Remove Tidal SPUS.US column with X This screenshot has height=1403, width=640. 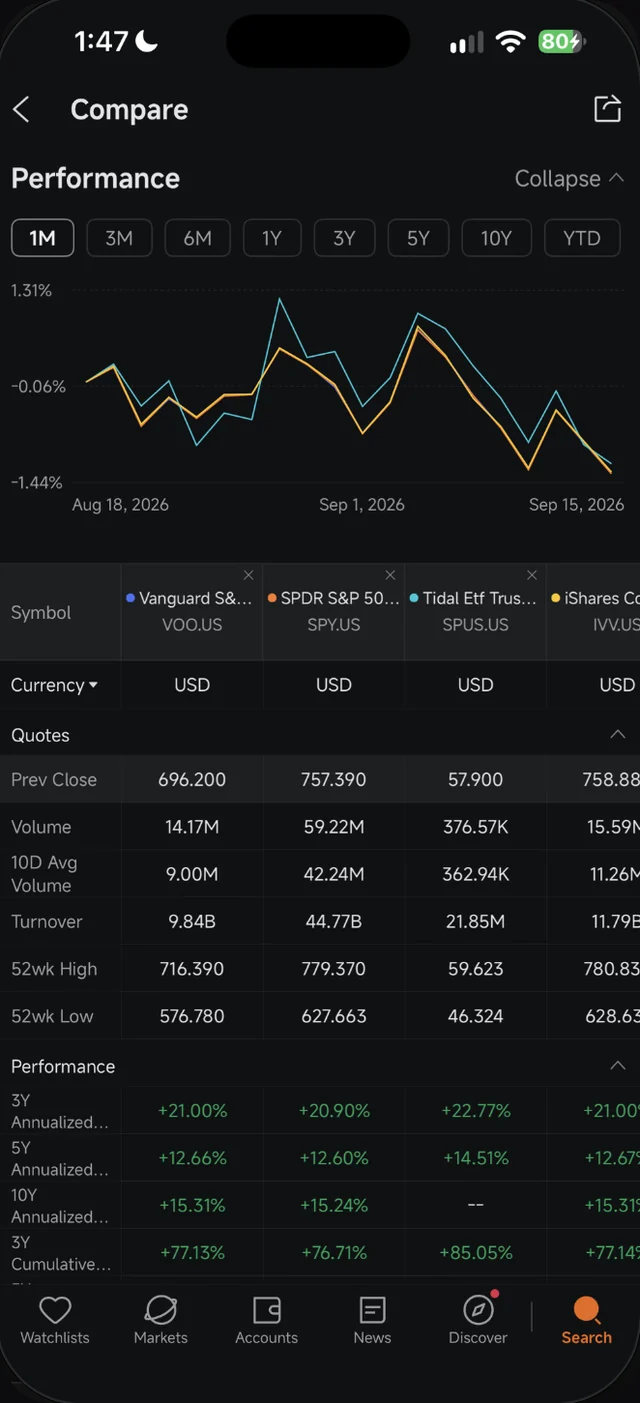532,575
